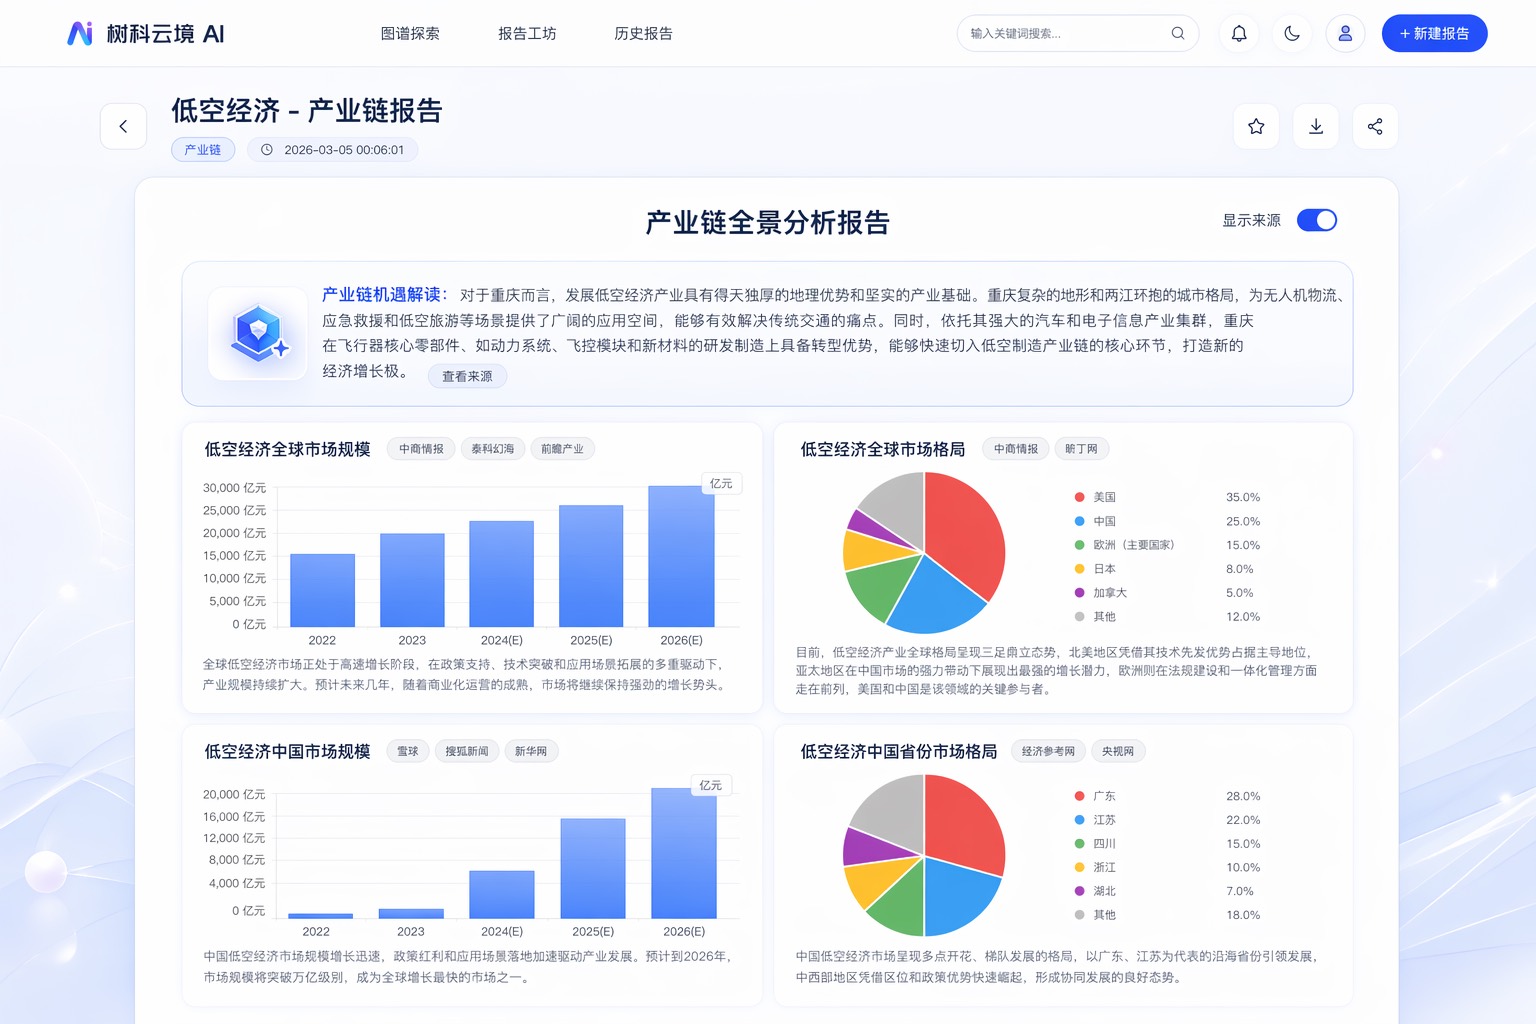Click the 28.0% value for 广东

[1243, 796]
